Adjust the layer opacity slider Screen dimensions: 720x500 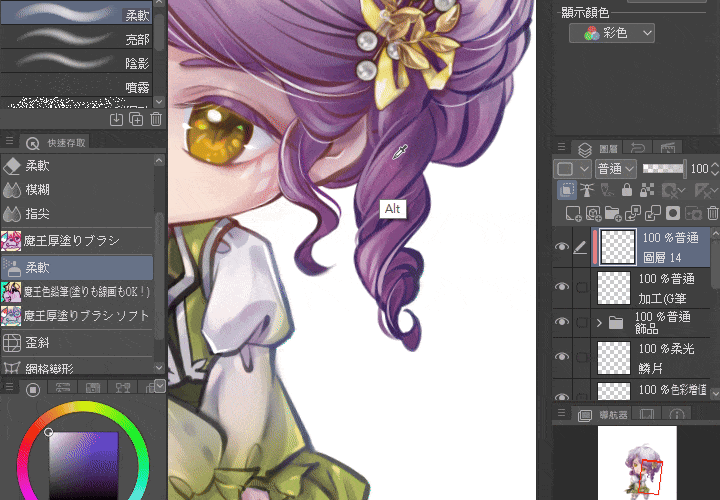click(664, 169)
